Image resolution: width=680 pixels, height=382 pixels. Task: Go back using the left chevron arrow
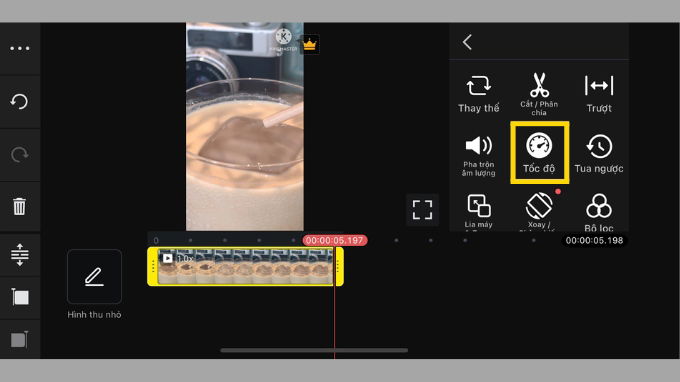pos(467,42)
